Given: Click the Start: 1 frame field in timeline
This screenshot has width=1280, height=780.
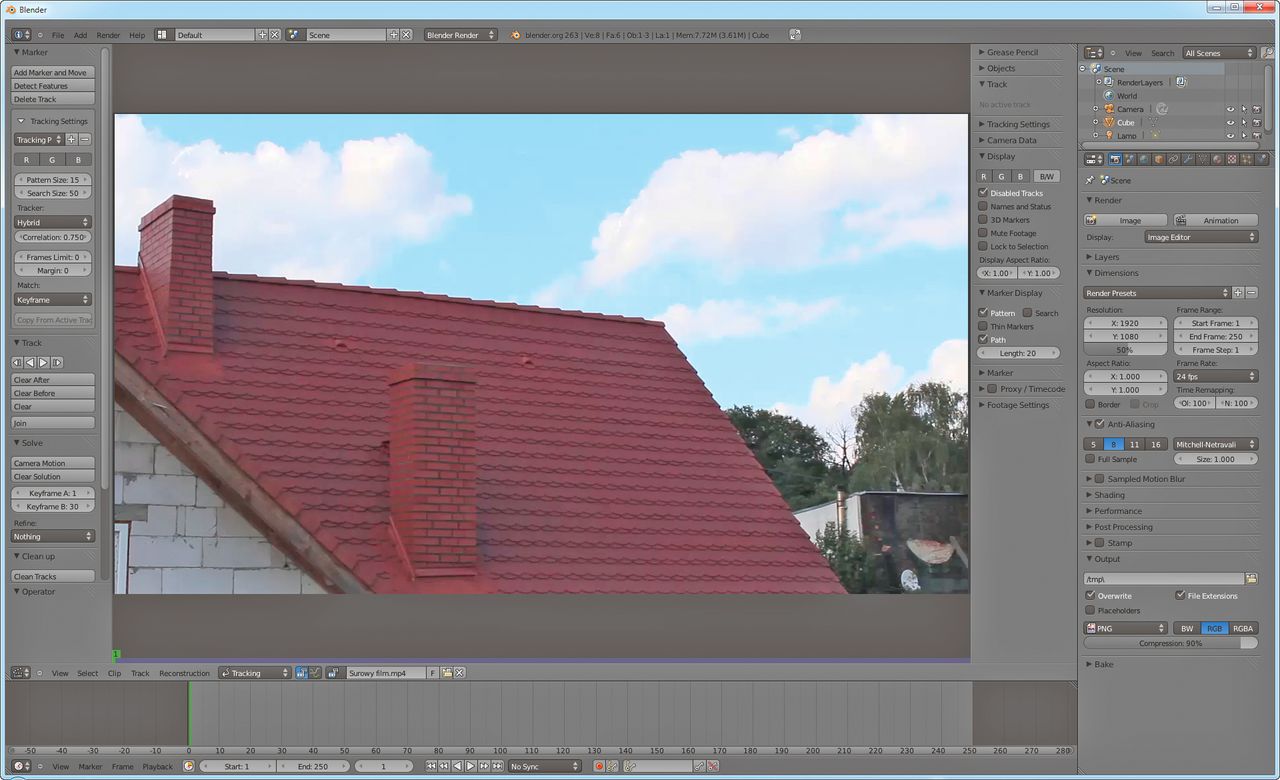Looking at the screenshot, I should point(236,766).
